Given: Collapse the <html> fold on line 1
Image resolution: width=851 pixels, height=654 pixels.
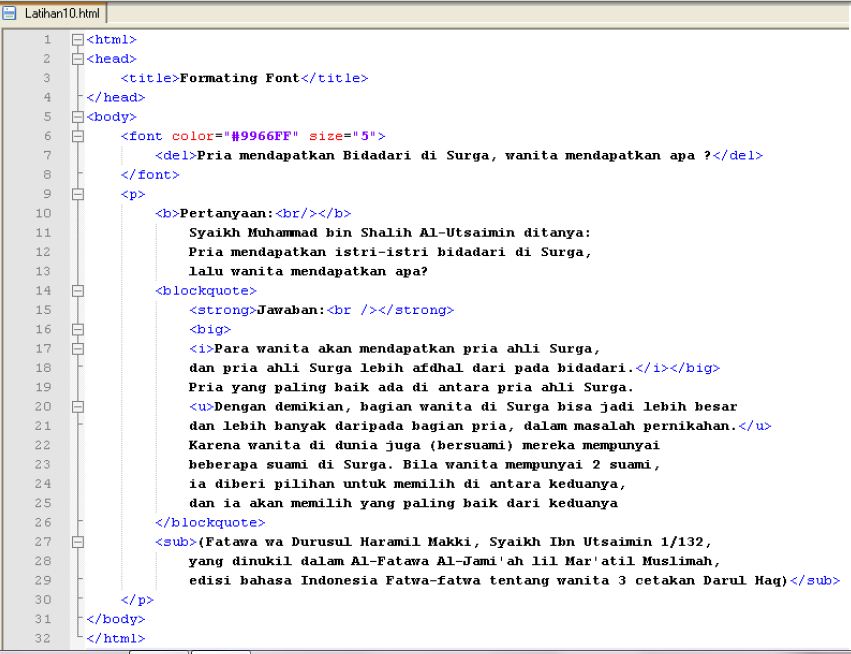Looking at the screenshot, I should [x=78, y=40].
